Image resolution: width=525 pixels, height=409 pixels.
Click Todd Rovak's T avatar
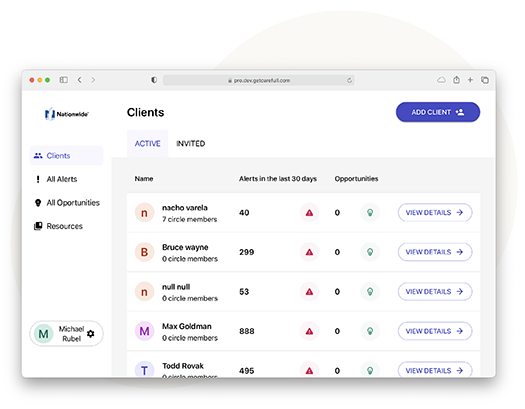click(144, 370)
